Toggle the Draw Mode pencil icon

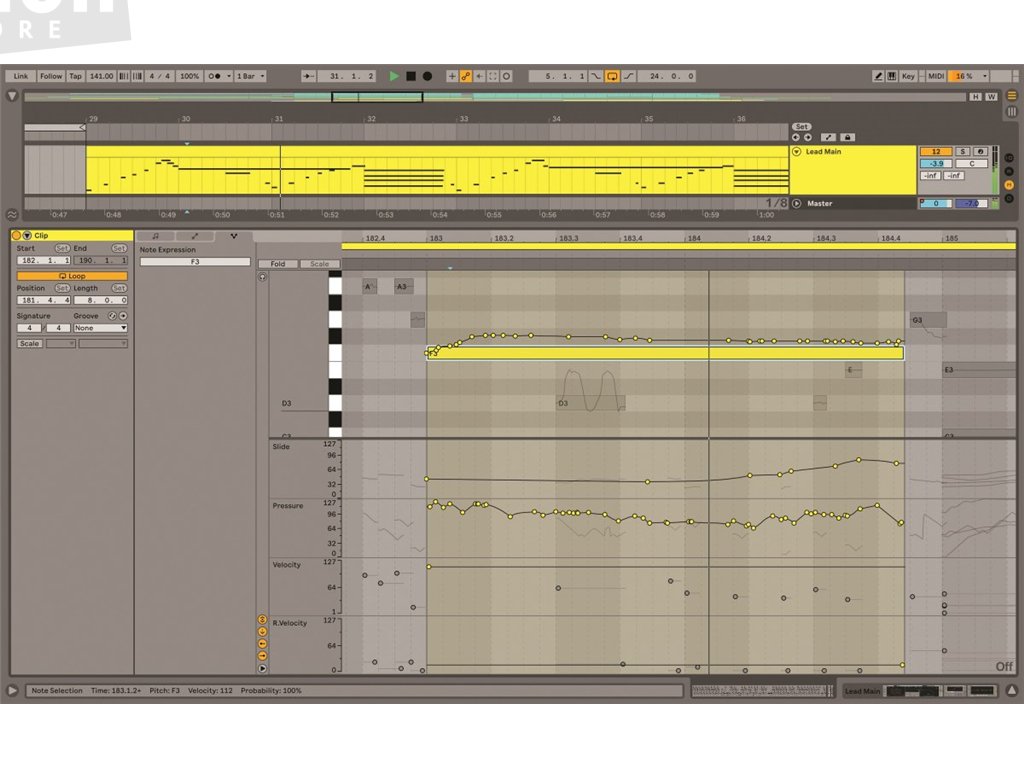coord(878,76)
